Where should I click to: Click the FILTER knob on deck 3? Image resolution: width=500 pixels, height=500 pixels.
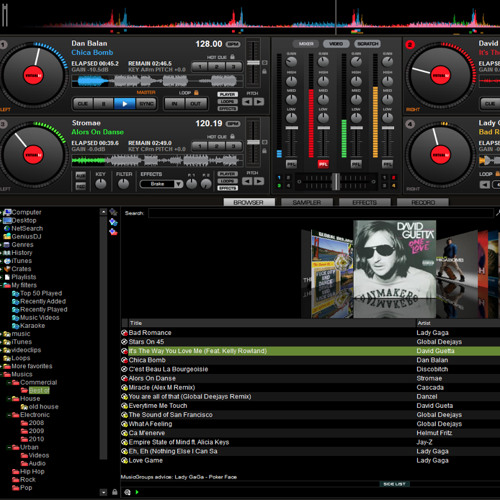123,184
